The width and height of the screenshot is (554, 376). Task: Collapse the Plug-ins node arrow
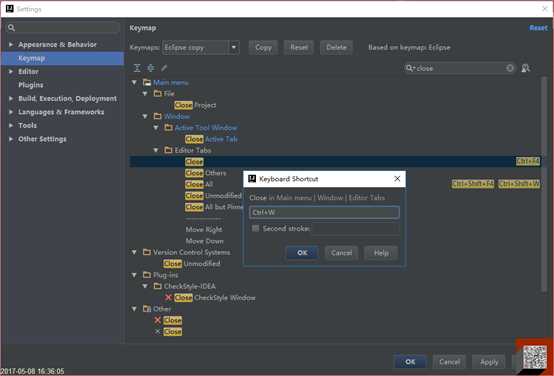click(134, 275)
